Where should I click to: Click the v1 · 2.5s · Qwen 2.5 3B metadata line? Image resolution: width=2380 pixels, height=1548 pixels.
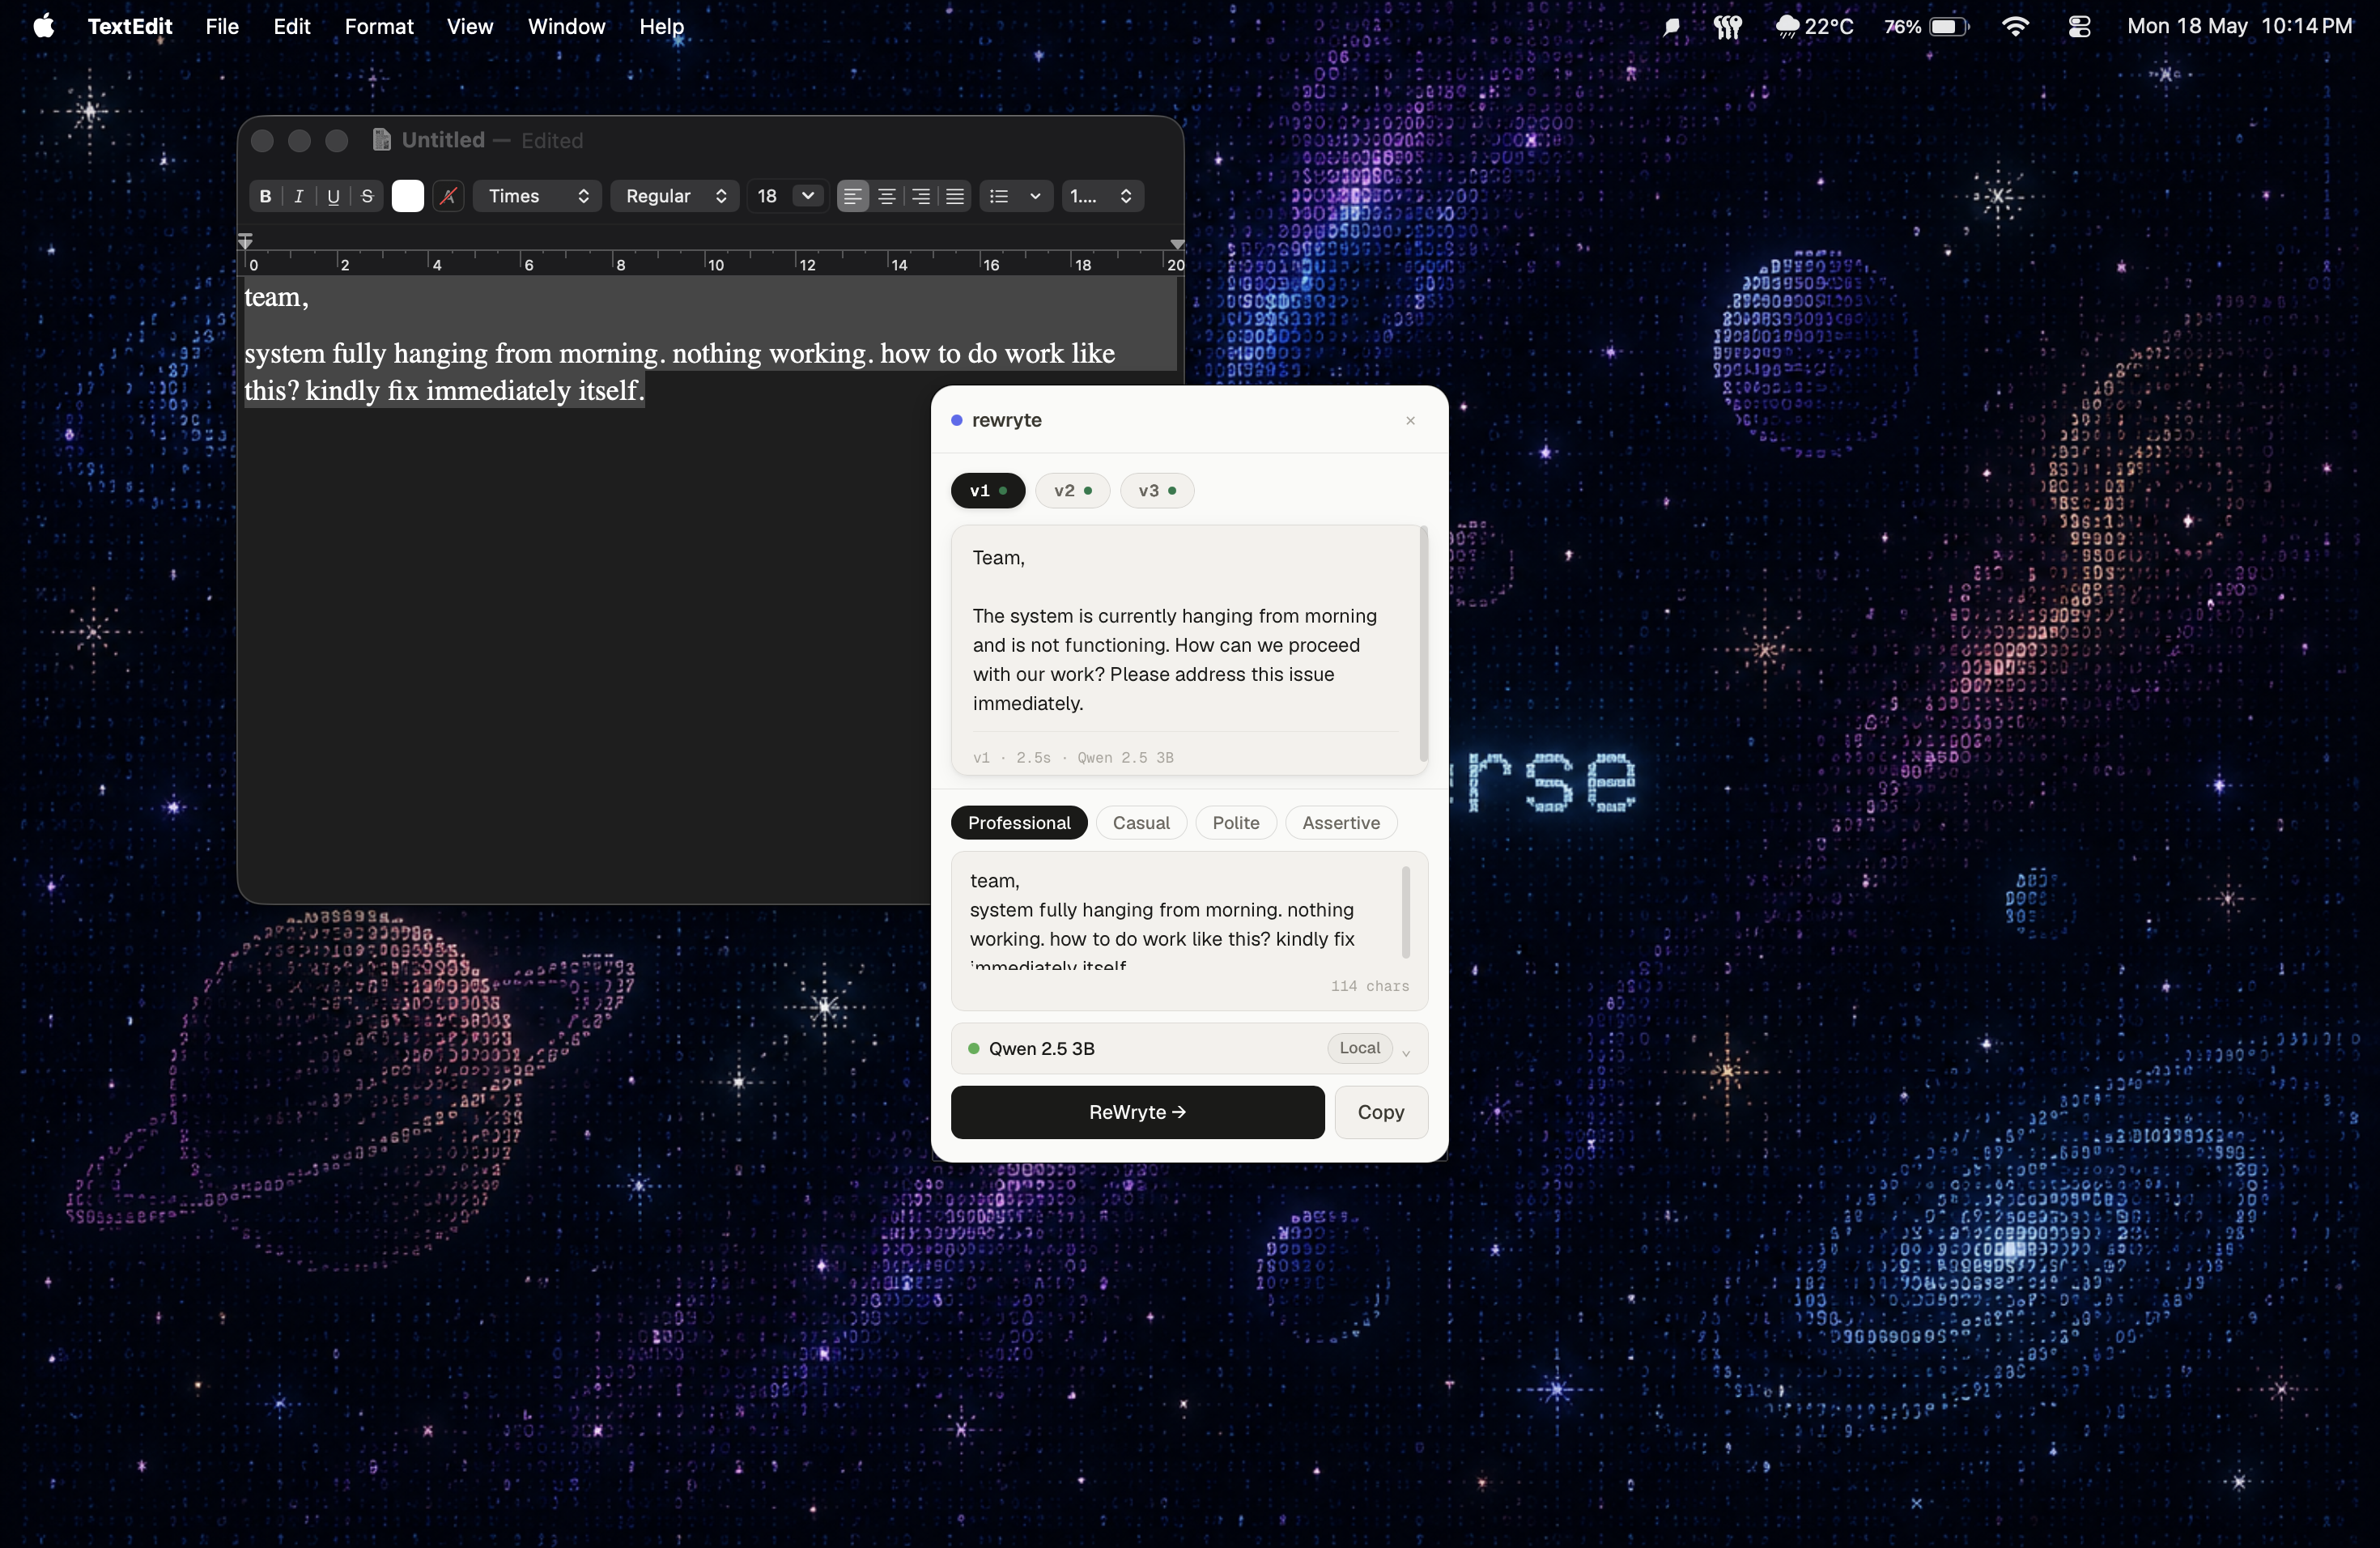pos(1073,758)
